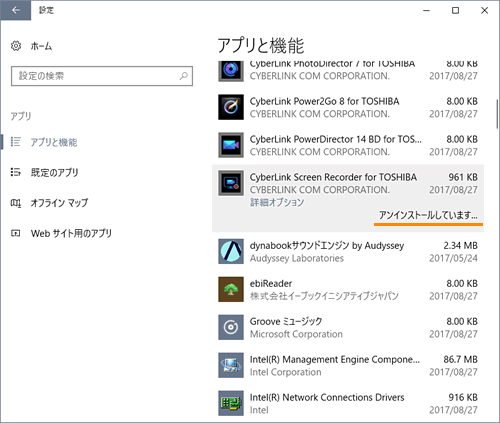
Task: Click the アンインストールしています progress bar
Action: pyautogui.click(x=428, y=225)
